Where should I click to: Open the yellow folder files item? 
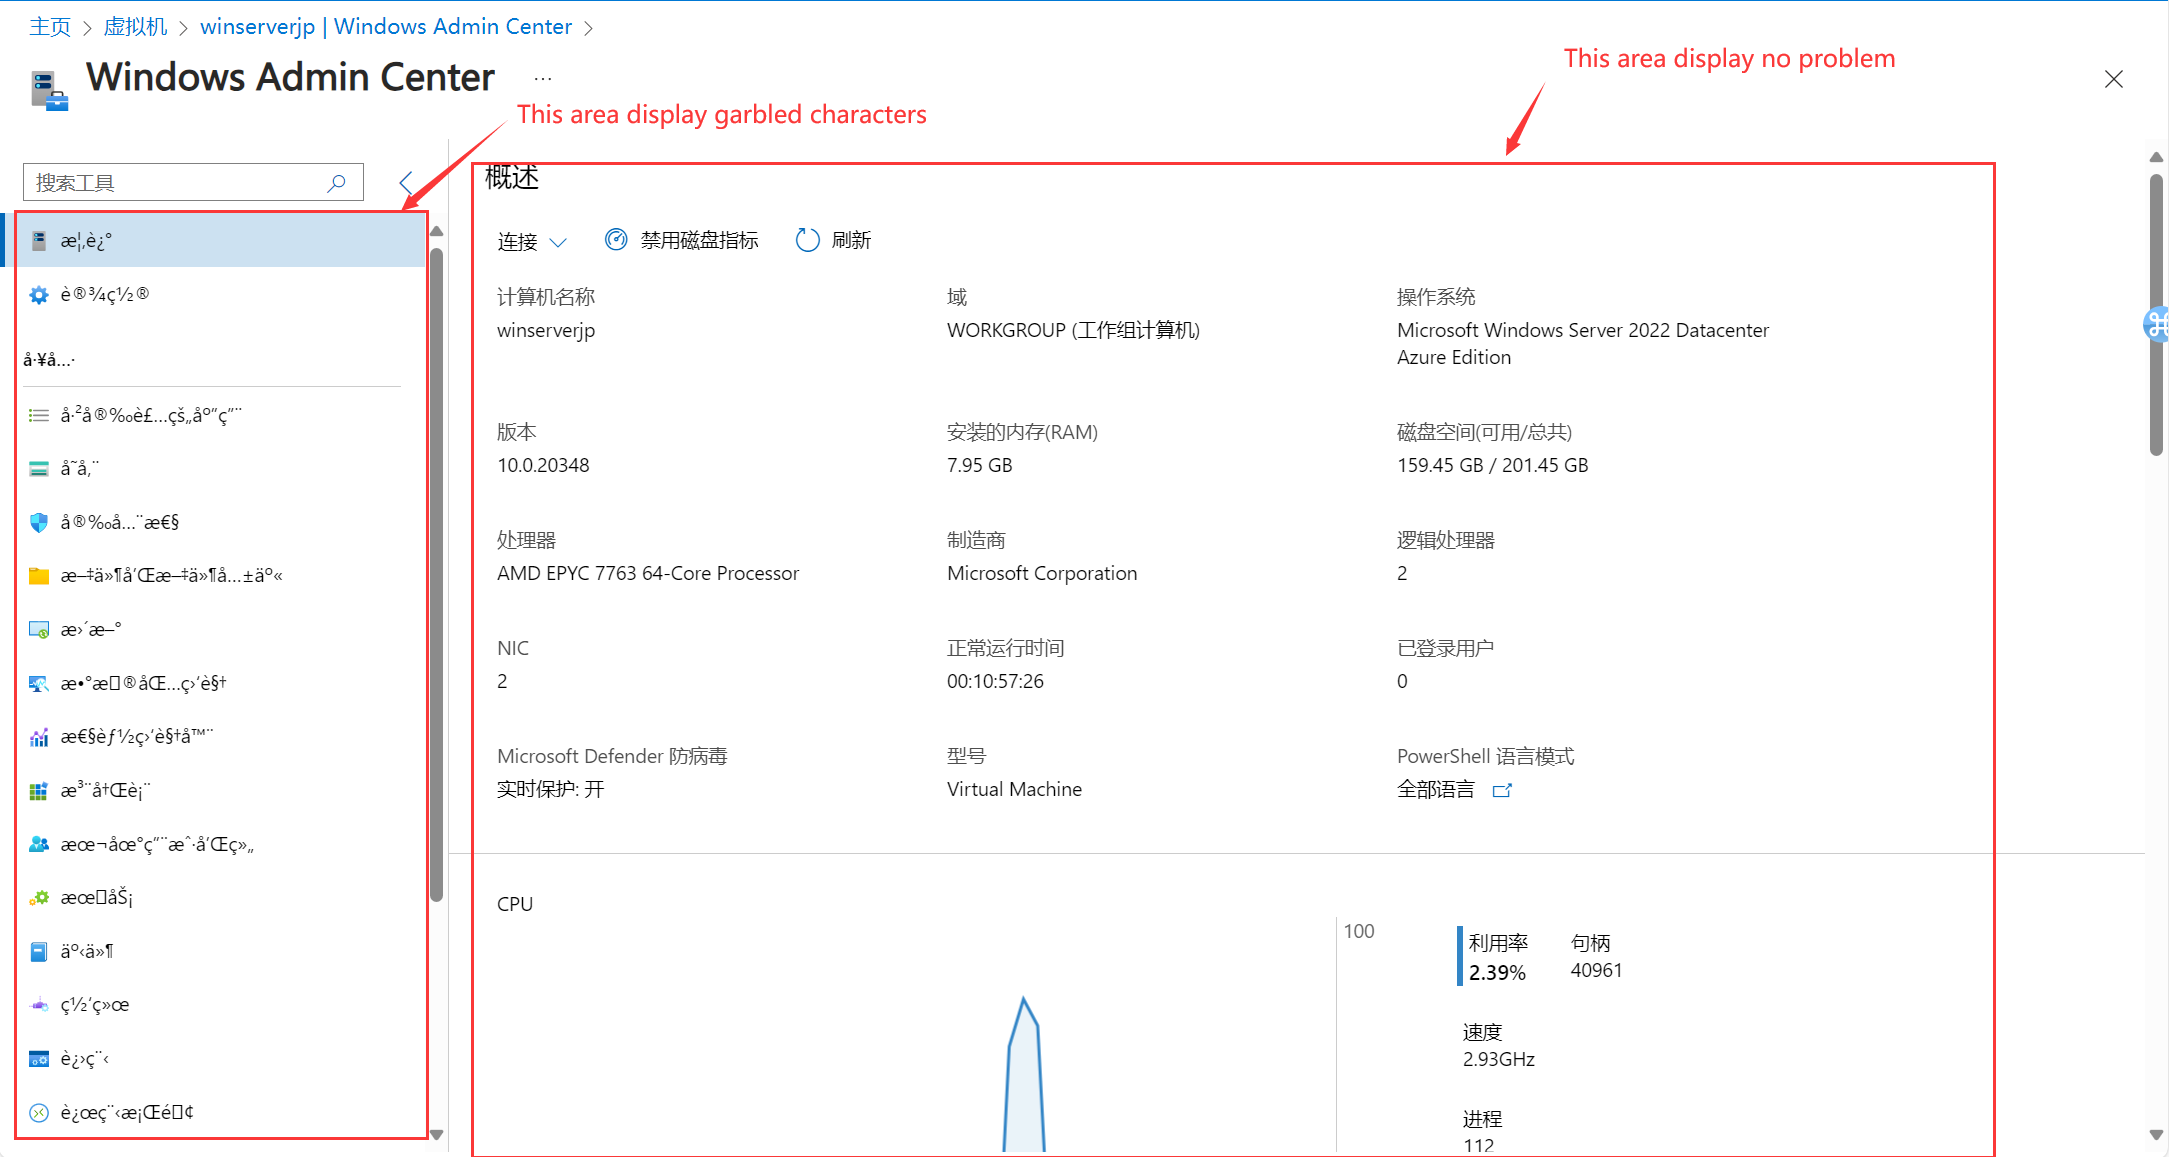tap(215, 575)
